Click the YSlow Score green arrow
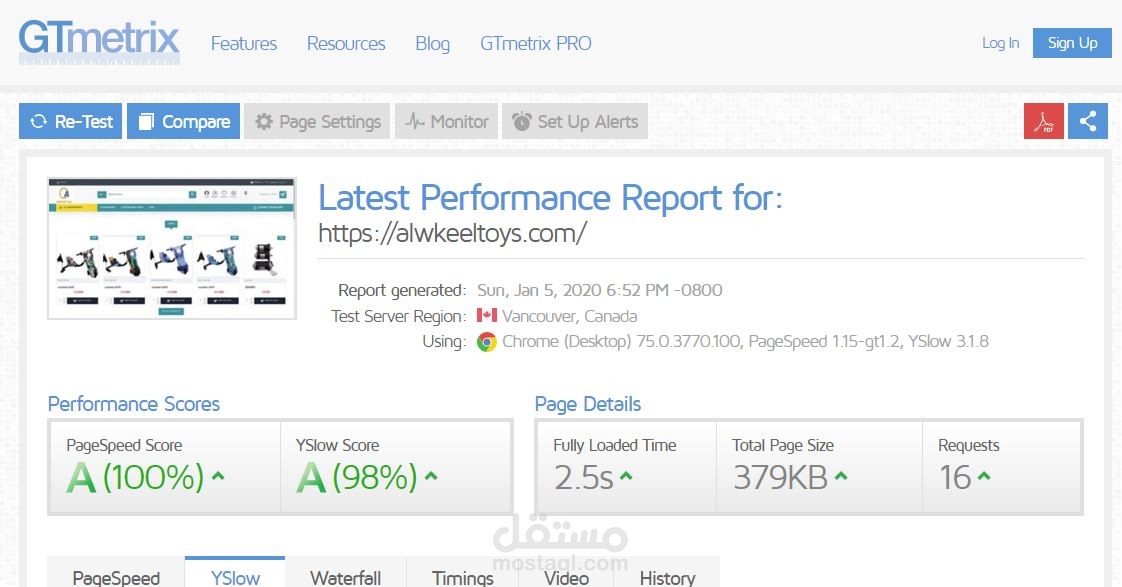The height and width of the screenshot is (587, 1122). (x=431, y=475)
